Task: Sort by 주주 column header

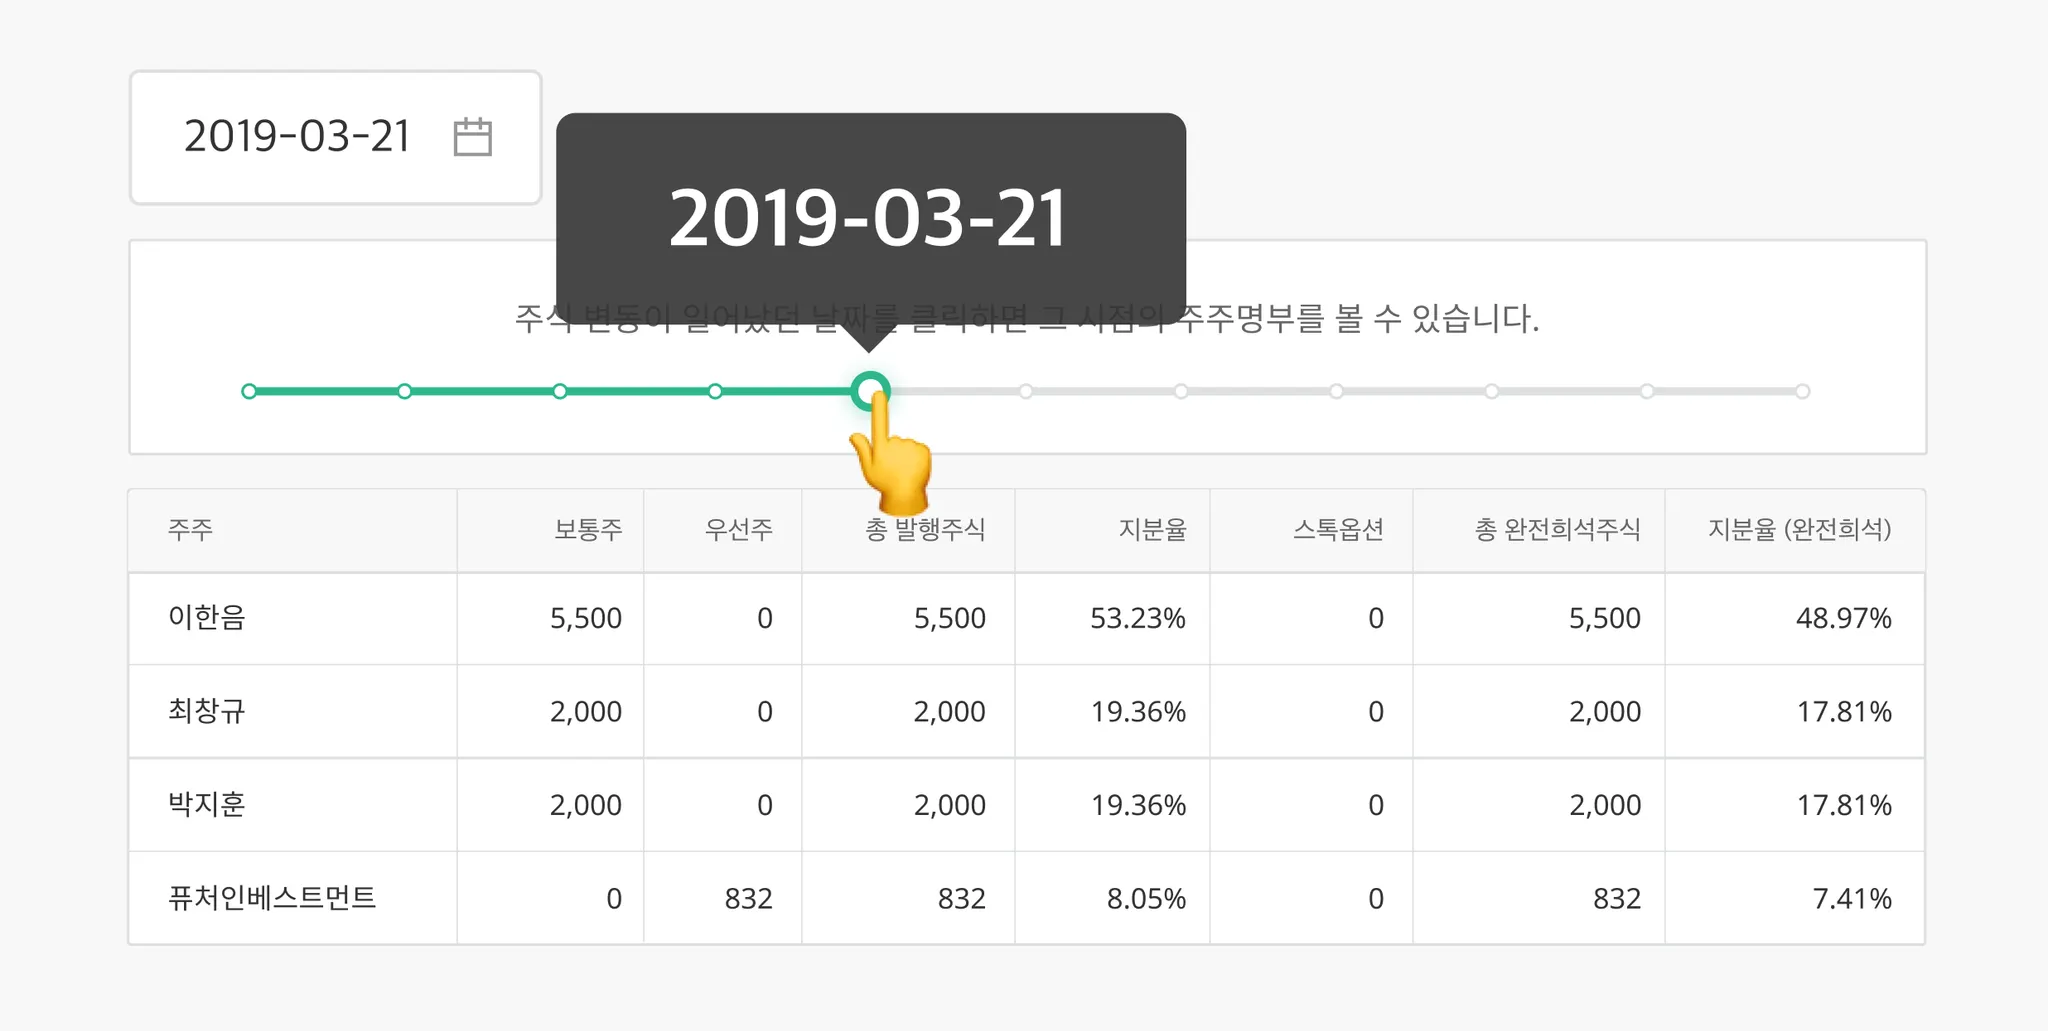Action: tap(190, 529)
